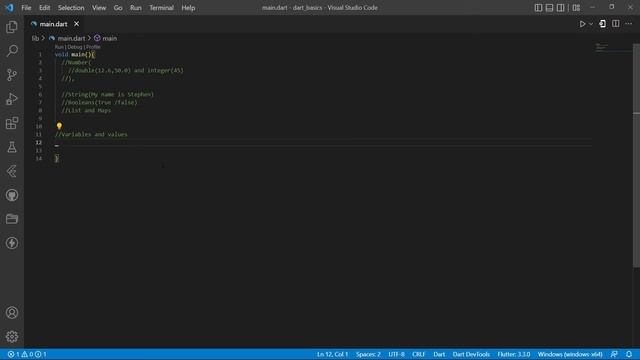Open the File menu
This screenshot has width=640, height=360.
26,8
